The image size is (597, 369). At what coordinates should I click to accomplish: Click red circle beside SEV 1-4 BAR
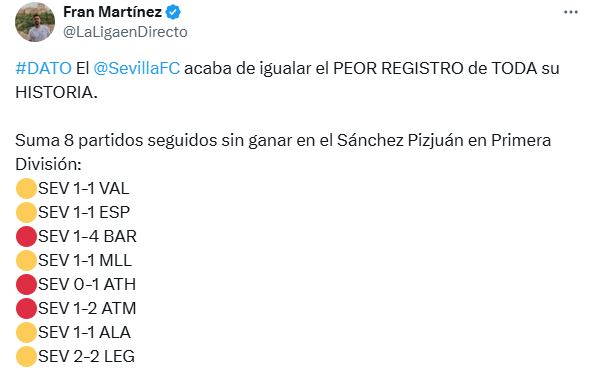pyautogui.click(x=26, y=236)
